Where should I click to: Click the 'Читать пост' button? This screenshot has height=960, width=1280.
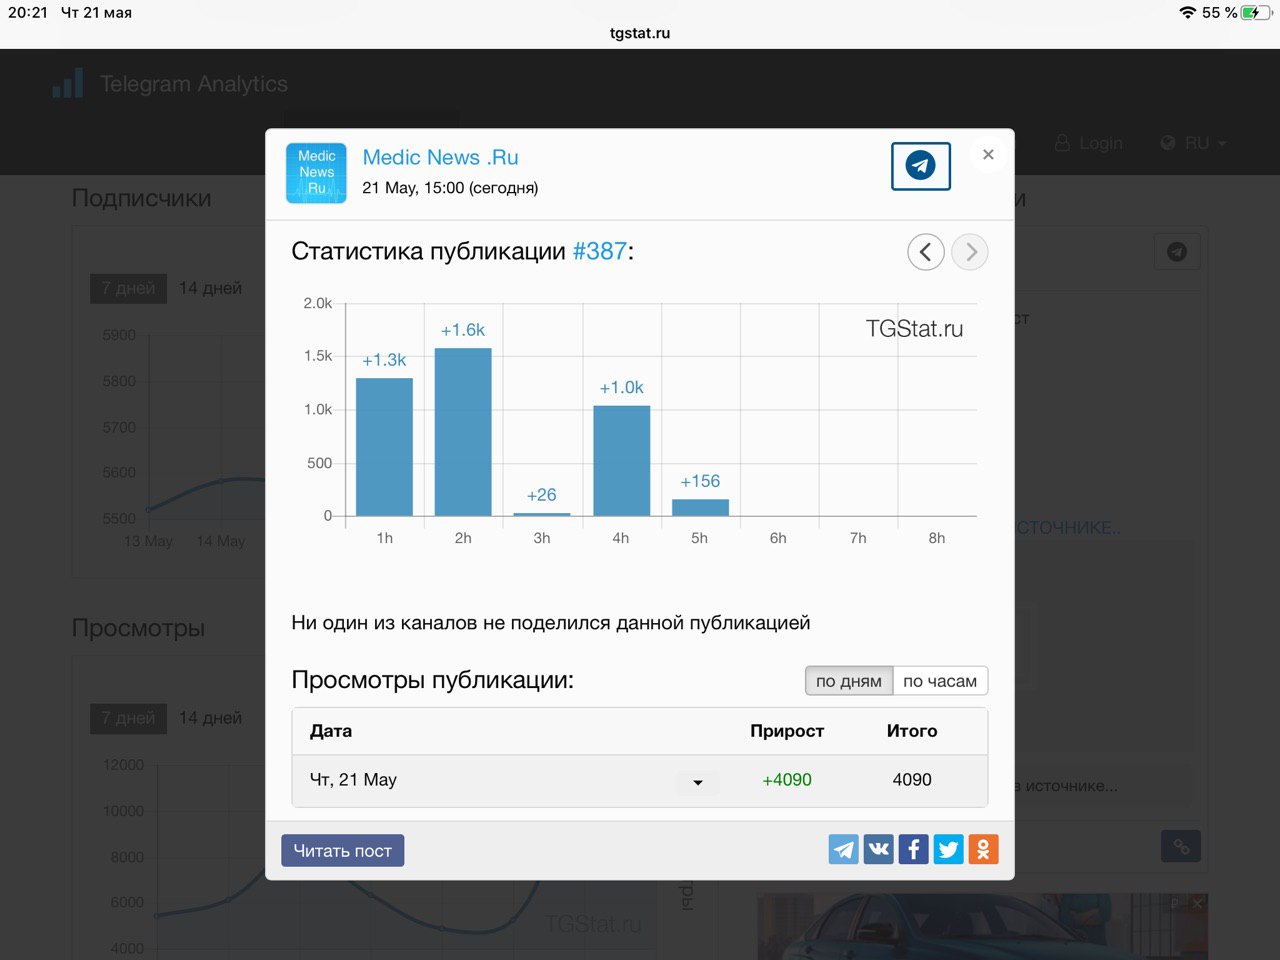tap(342, 851)
